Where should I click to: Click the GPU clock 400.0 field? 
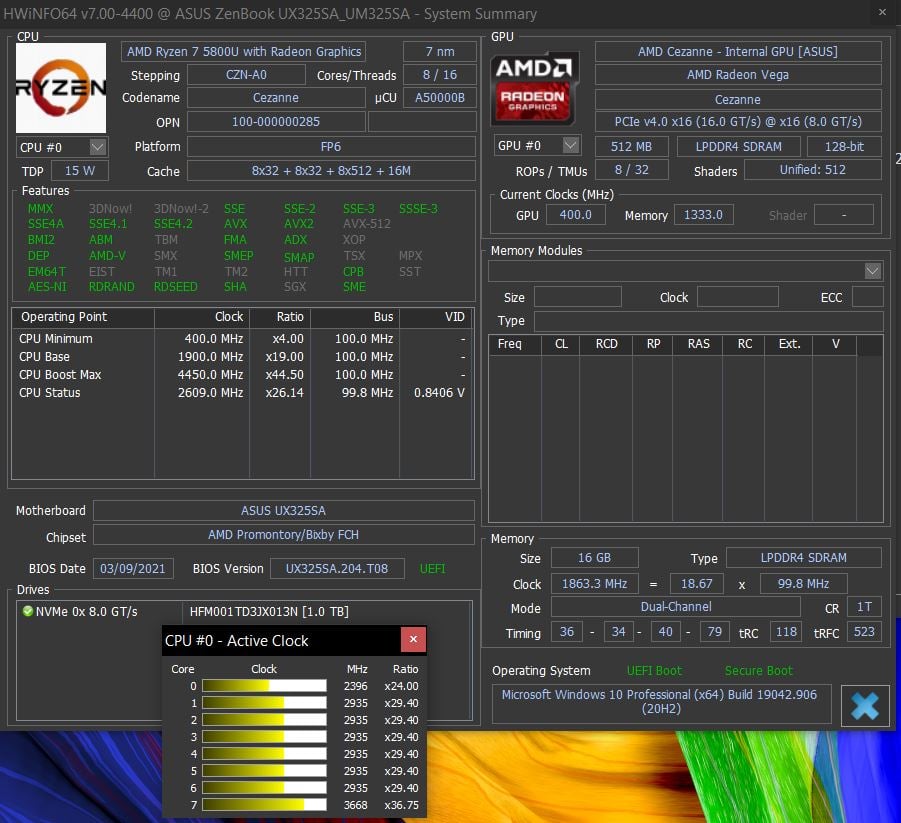pyautogui.click(x=575, y=215)
